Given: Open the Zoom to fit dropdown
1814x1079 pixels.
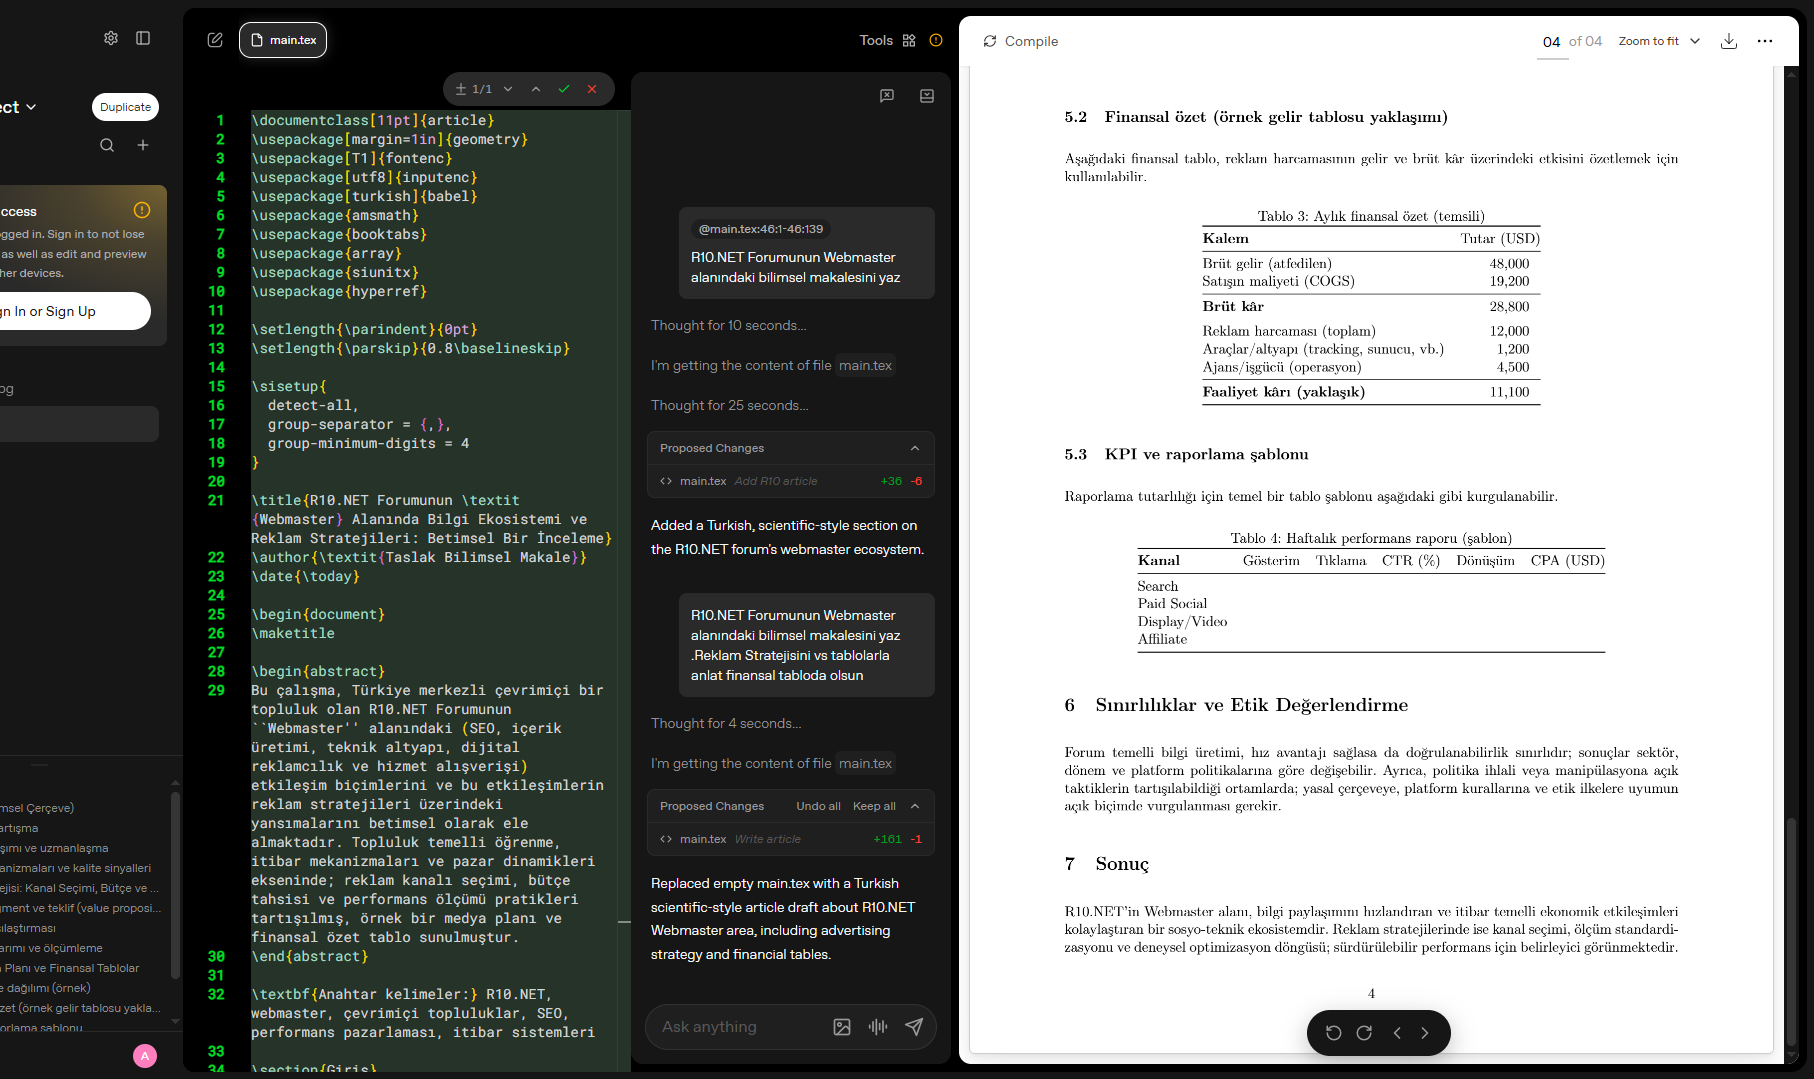Looking at the screenshot, I should 1659,41.
